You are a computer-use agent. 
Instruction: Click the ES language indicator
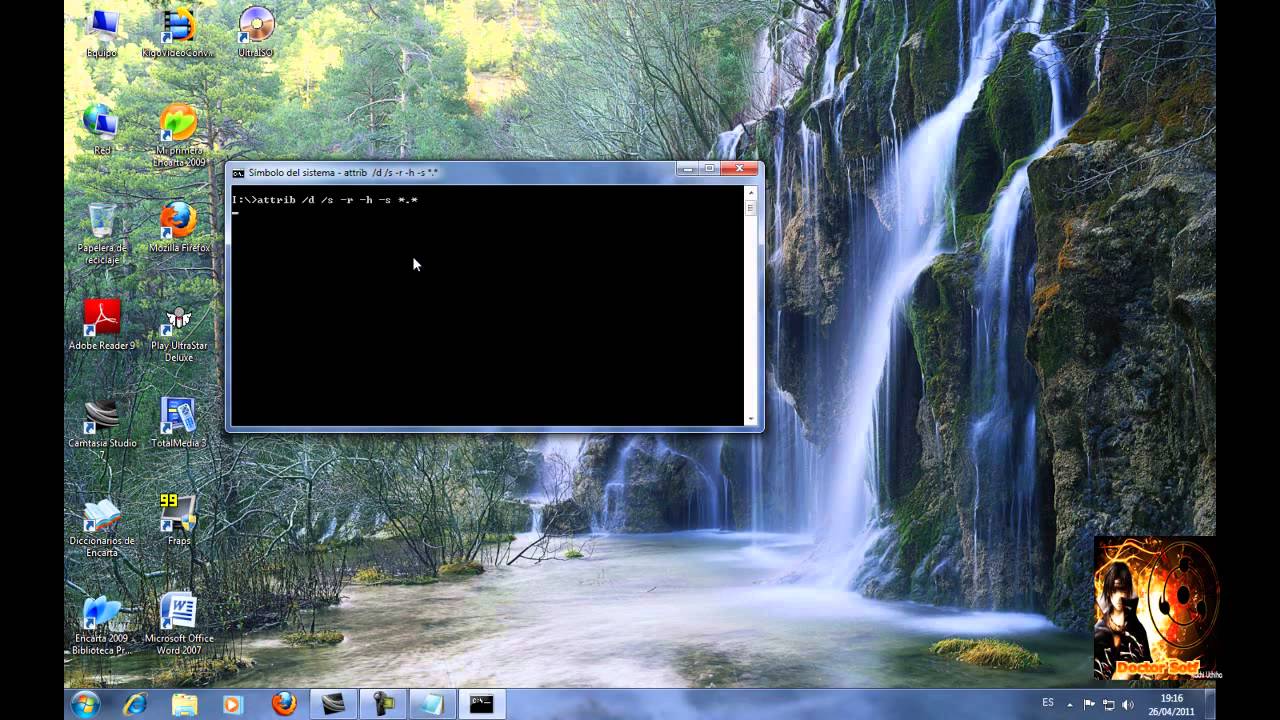1048,703
